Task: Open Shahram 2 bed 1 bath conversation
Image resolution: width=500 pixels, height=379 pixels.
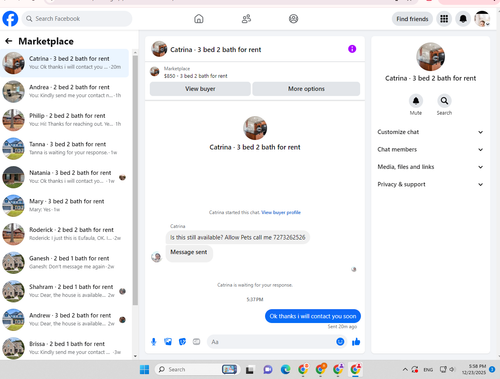Action: pyautogui.click(x=65, y=291)
